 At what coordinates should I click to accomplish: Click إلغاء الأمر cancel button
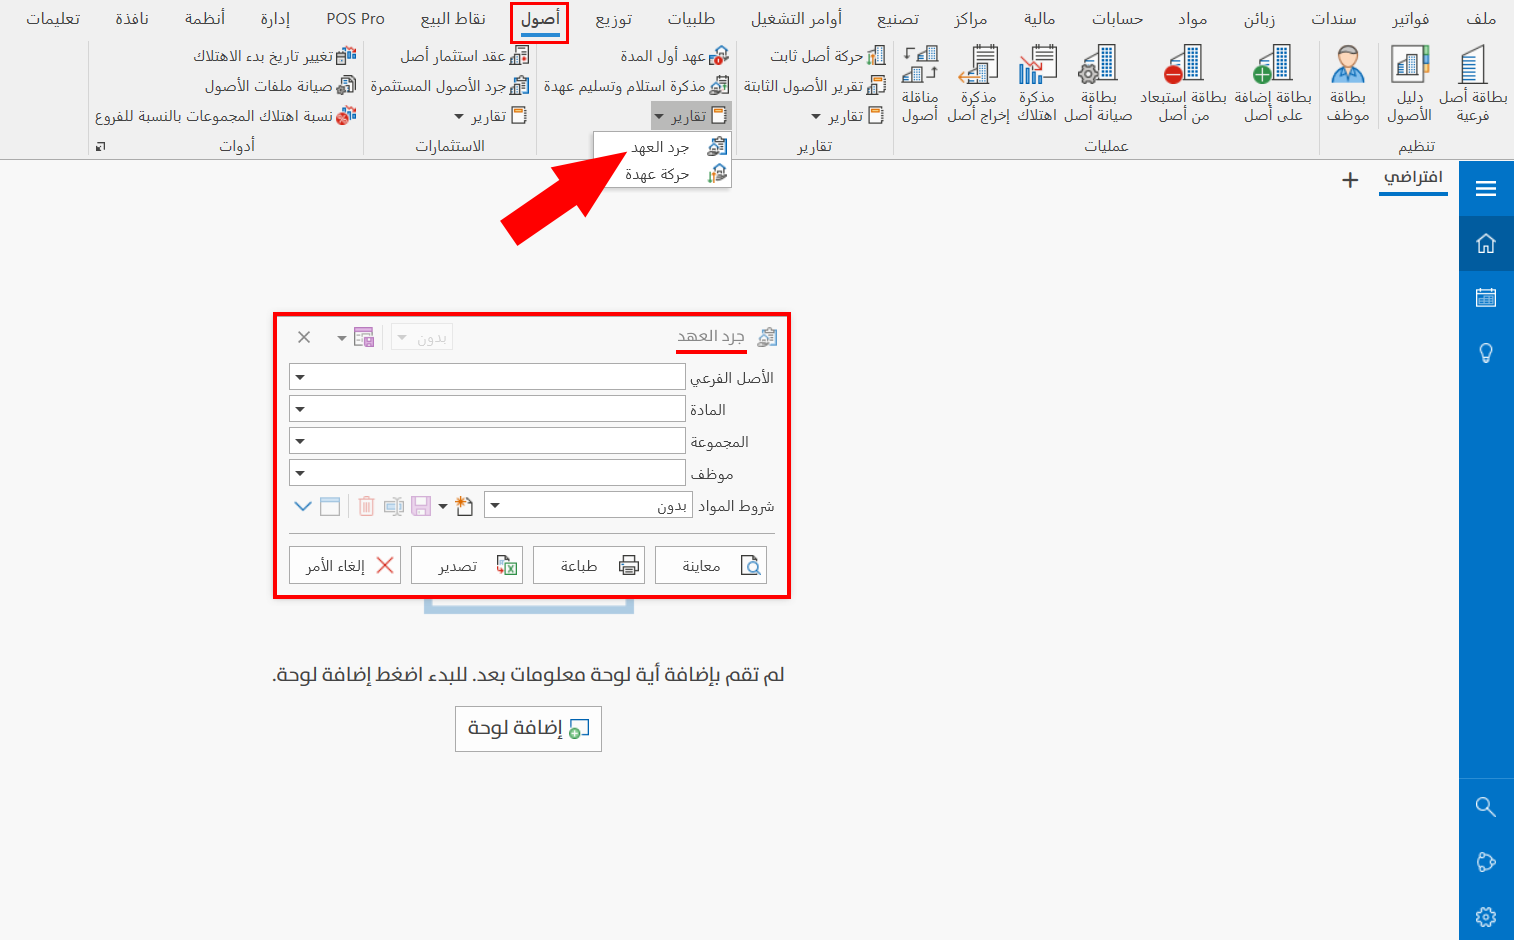click(x=345, y=565)
